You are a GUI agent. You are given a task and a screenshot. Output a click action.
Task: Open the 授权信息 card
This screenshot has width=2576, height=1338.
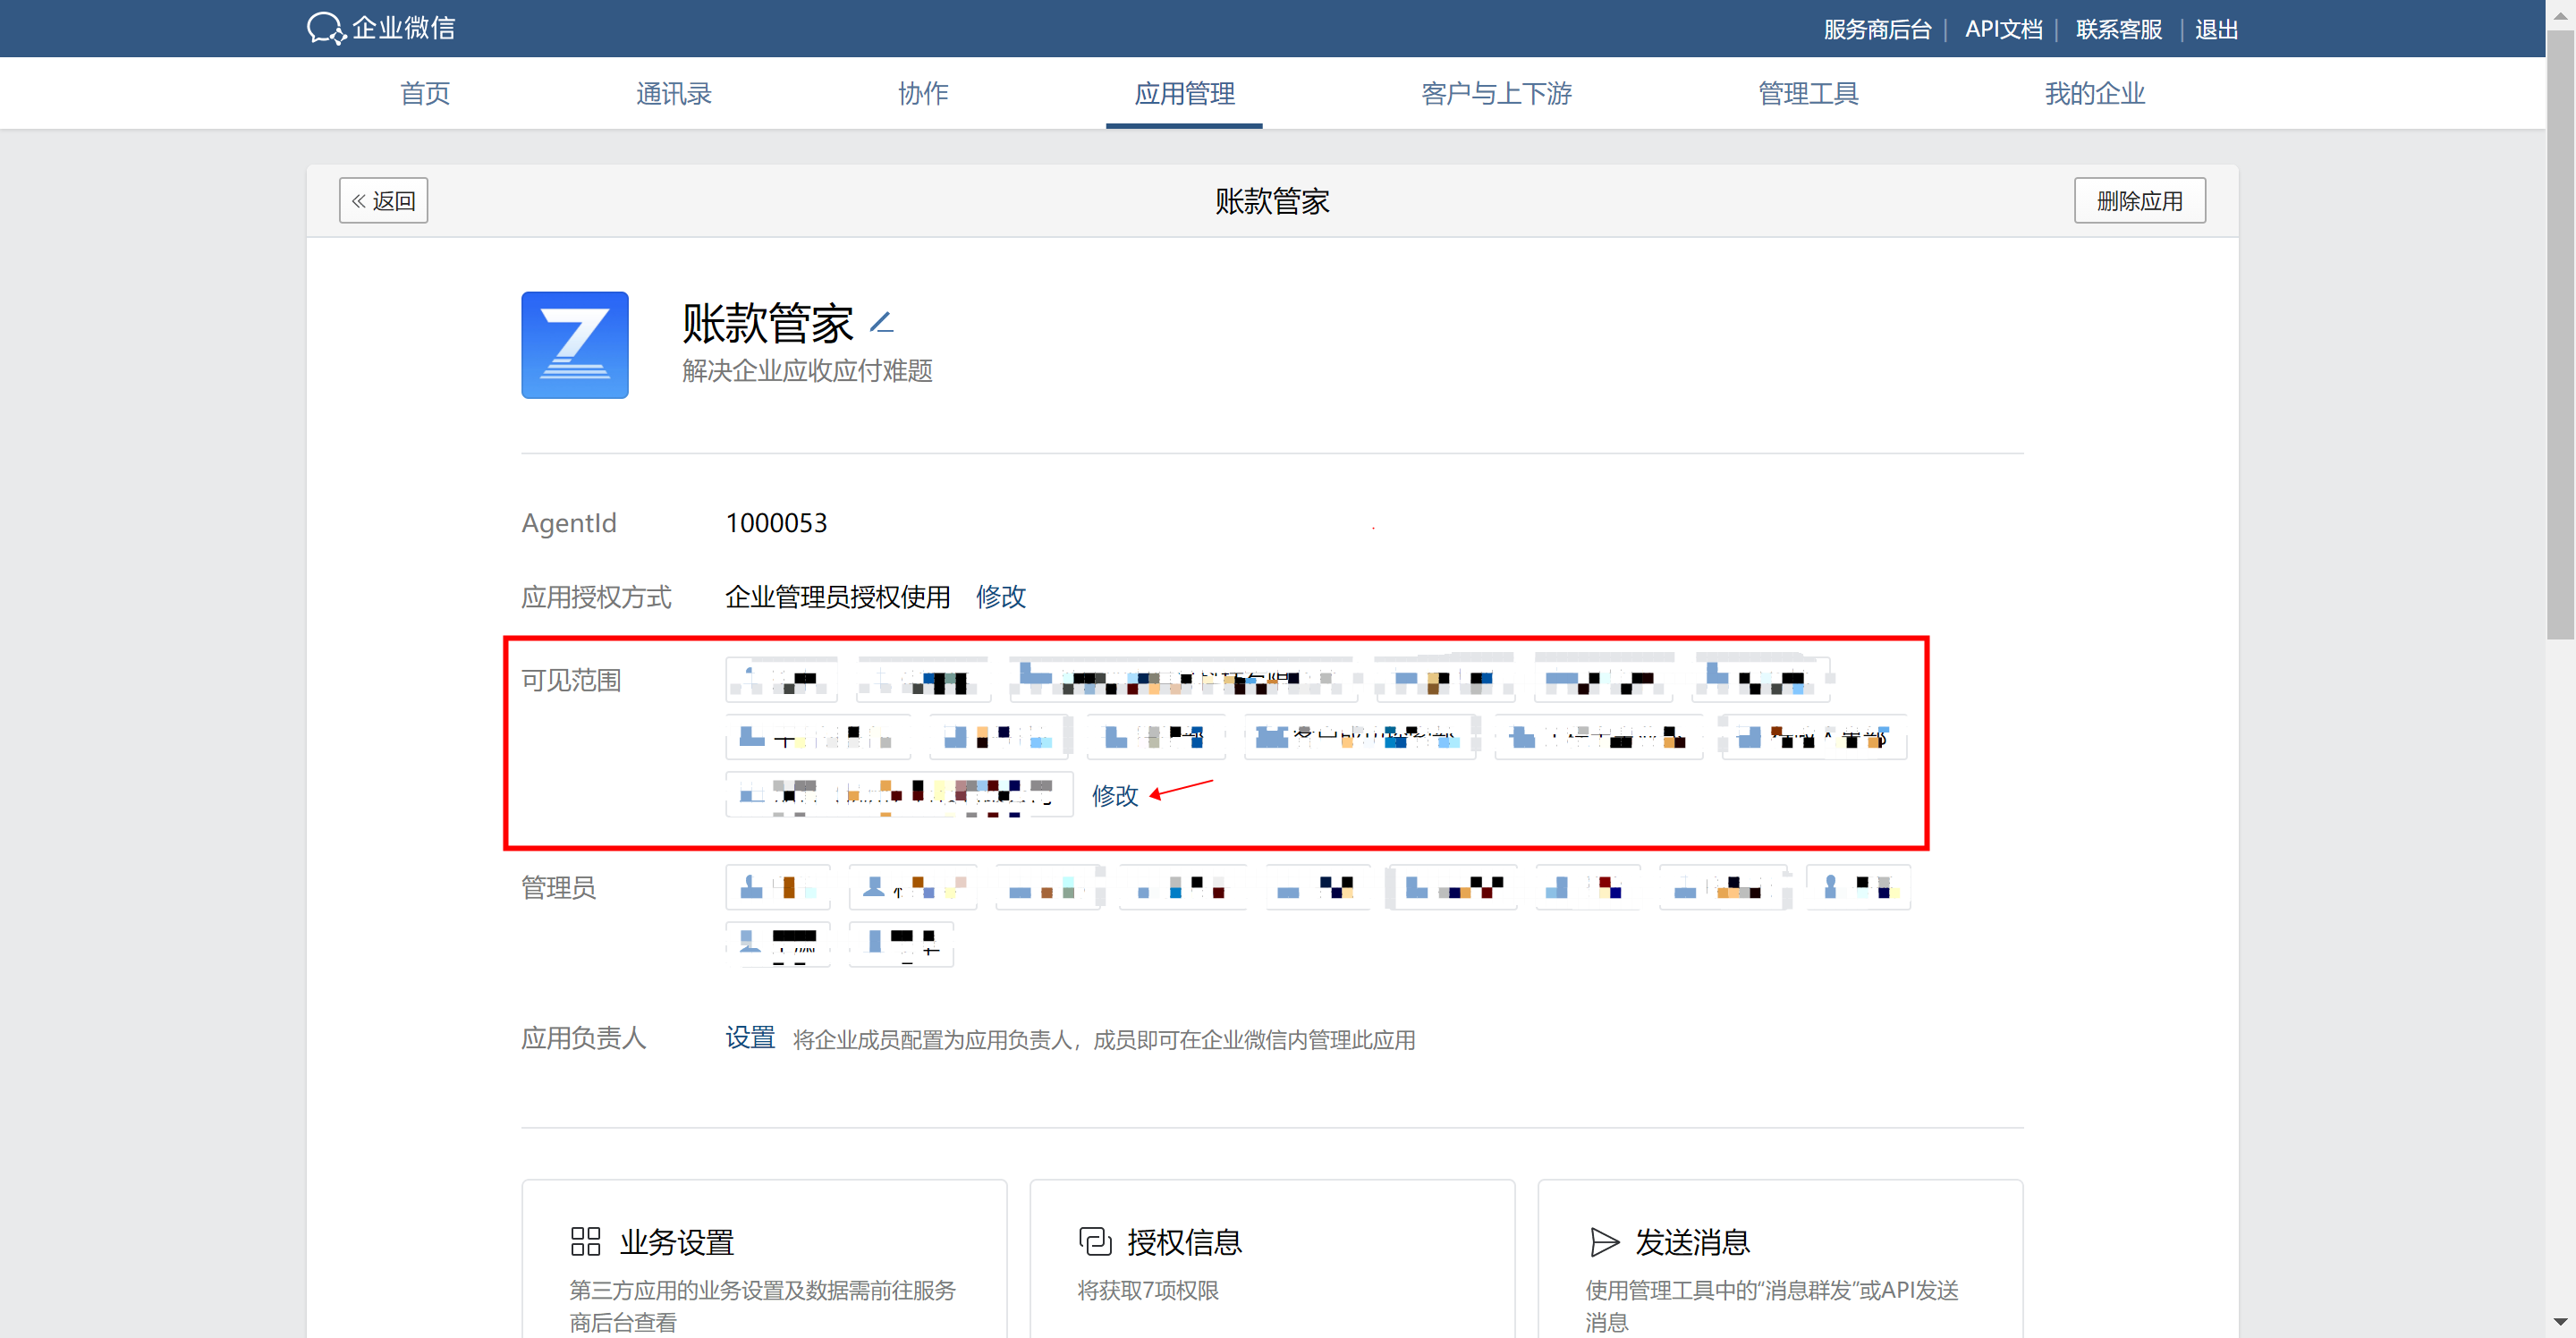tap(1272, 1259)
